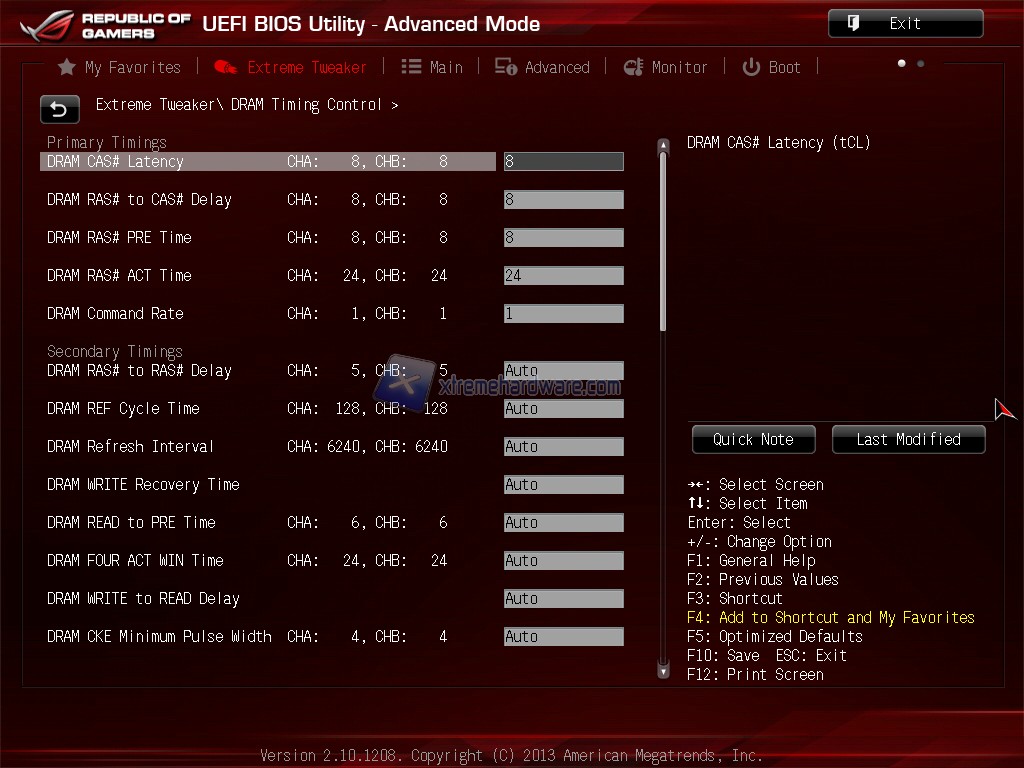Click the Advanced chip icon
The height and width of the screenshot is (768, 1024).
tap(506, 67)
